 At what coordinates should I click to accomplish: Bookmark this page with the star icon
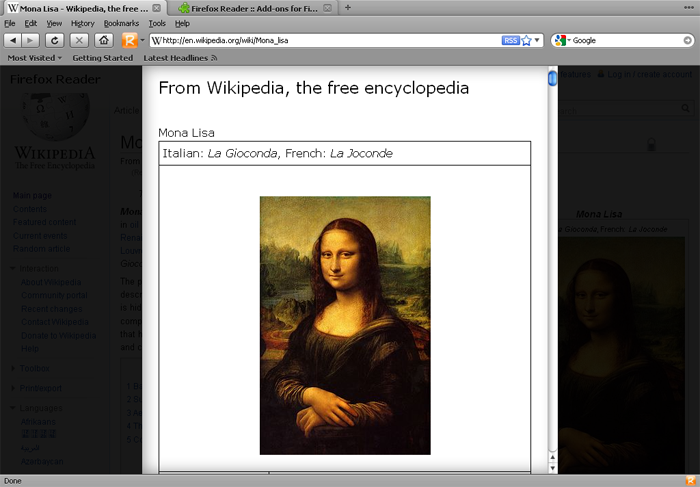coord(526,41)
